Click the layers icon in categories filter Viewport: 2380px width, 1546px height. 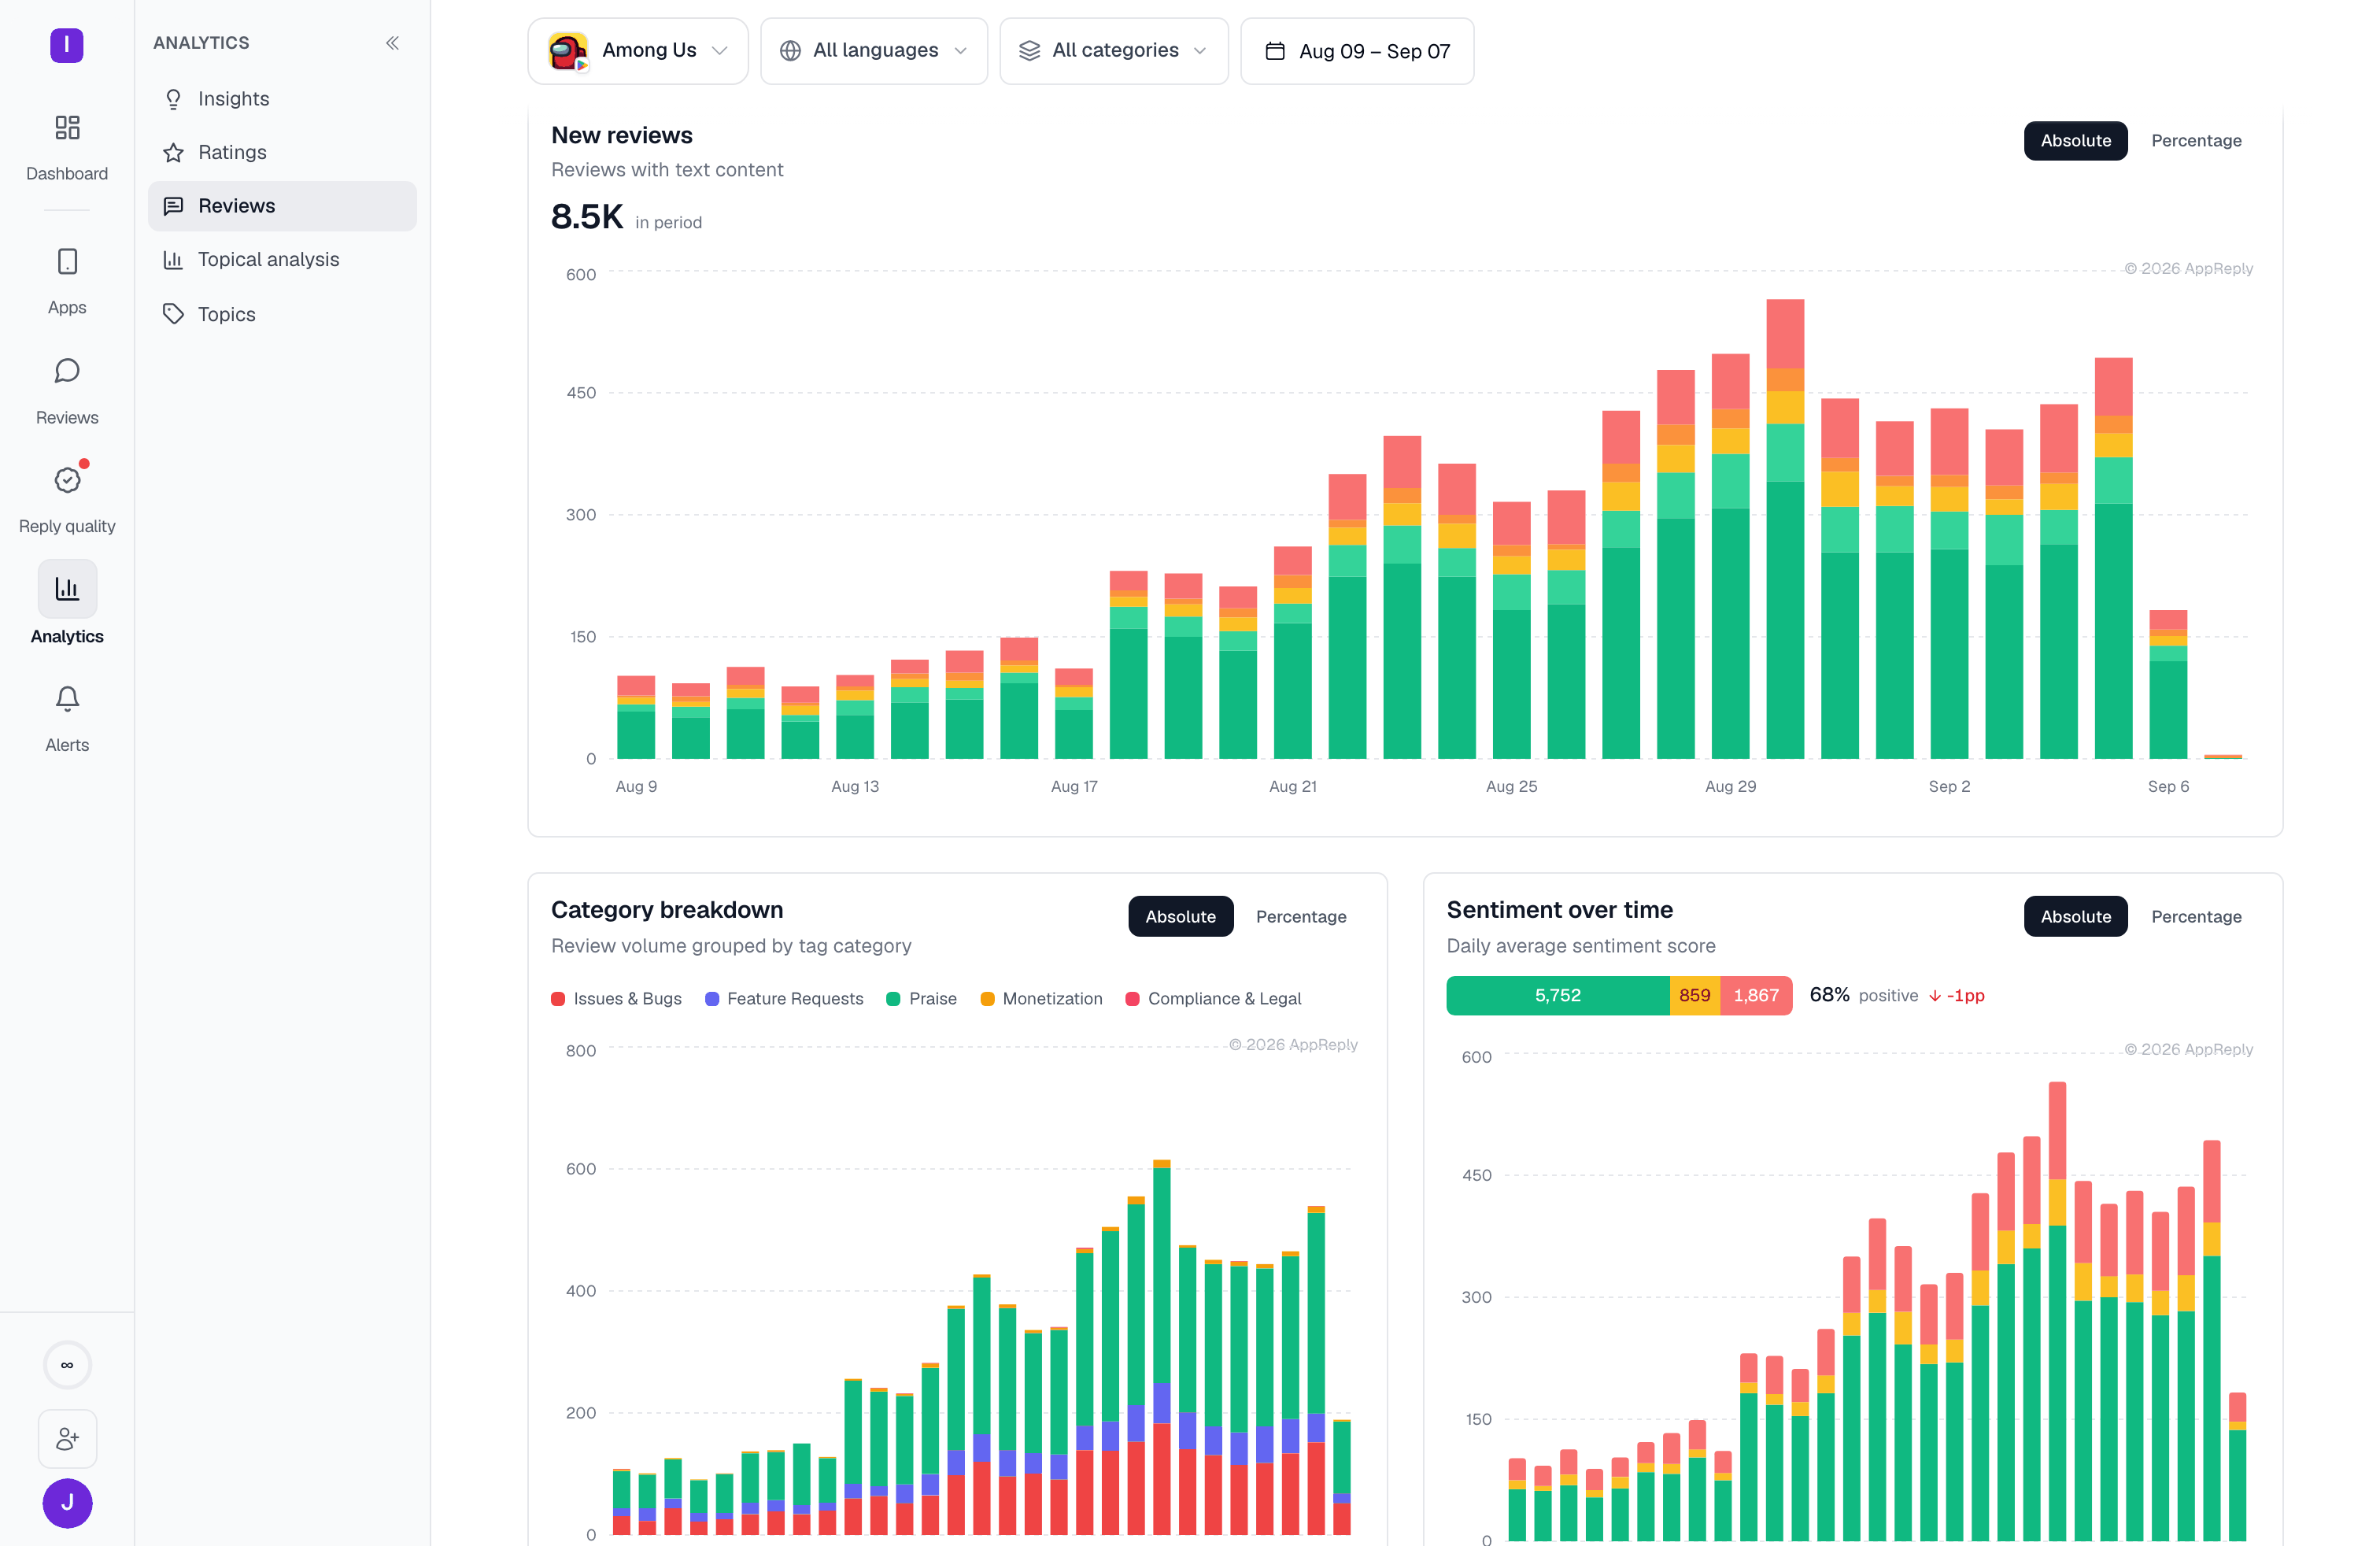pos(1029,51)
